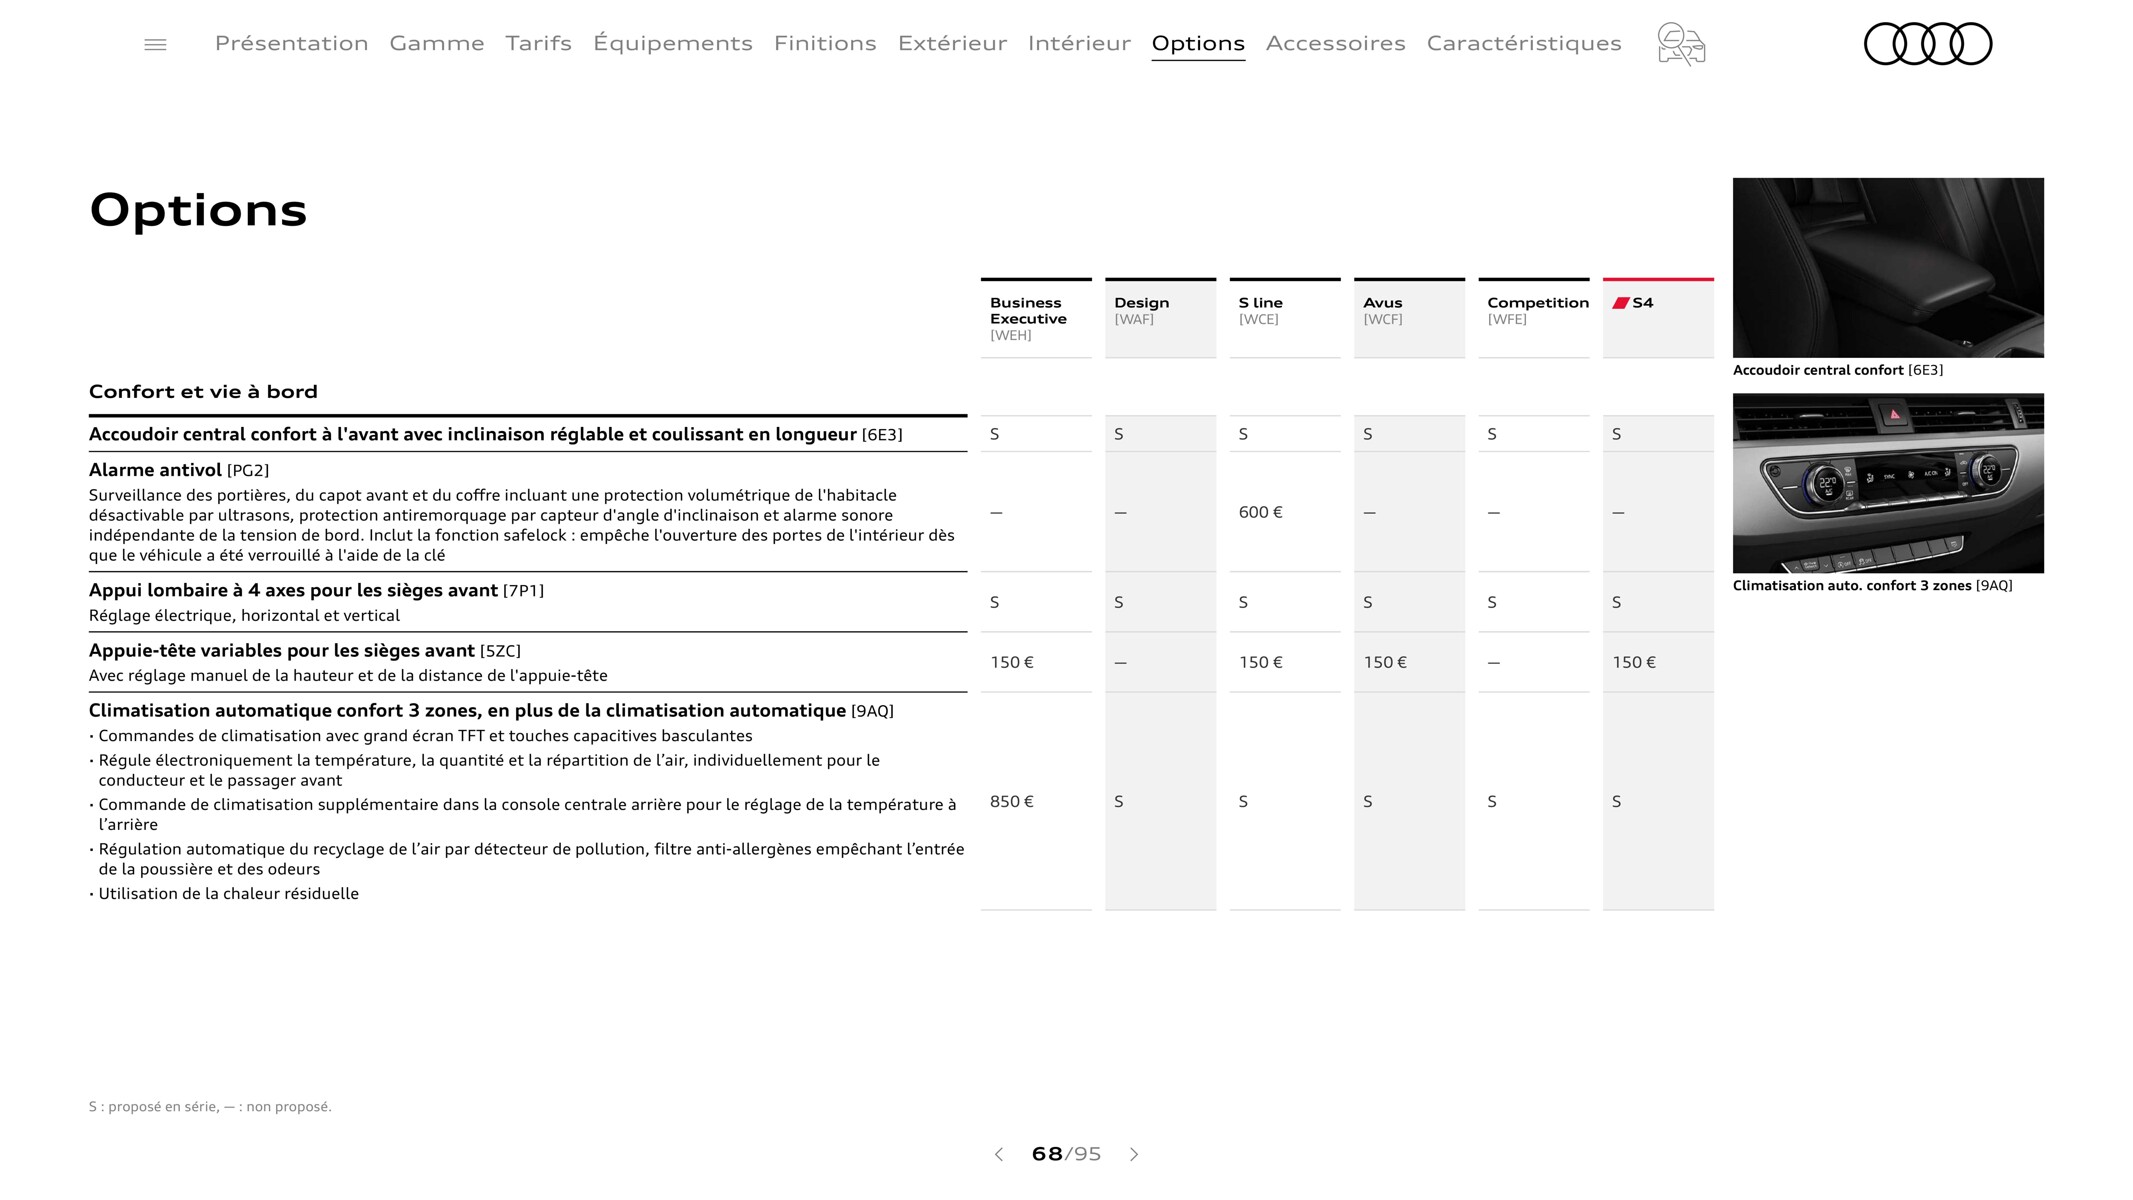Go to previous page arrow
Viewport: 2133px width, 1200px height.
998,1154
